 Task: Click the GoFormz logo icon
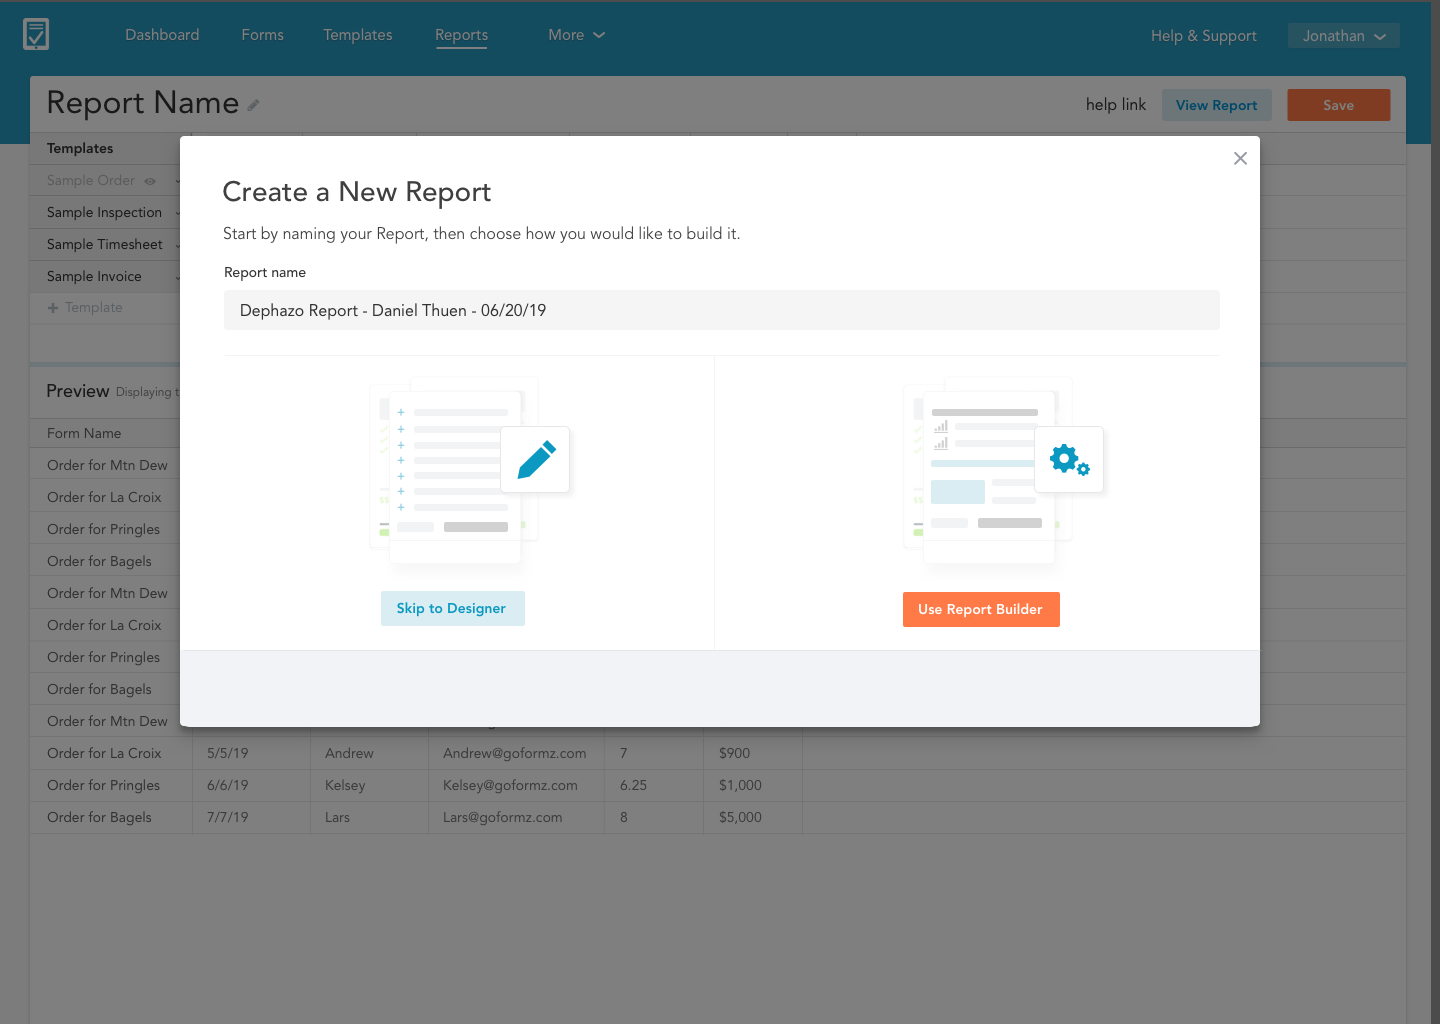click(36, 34)
